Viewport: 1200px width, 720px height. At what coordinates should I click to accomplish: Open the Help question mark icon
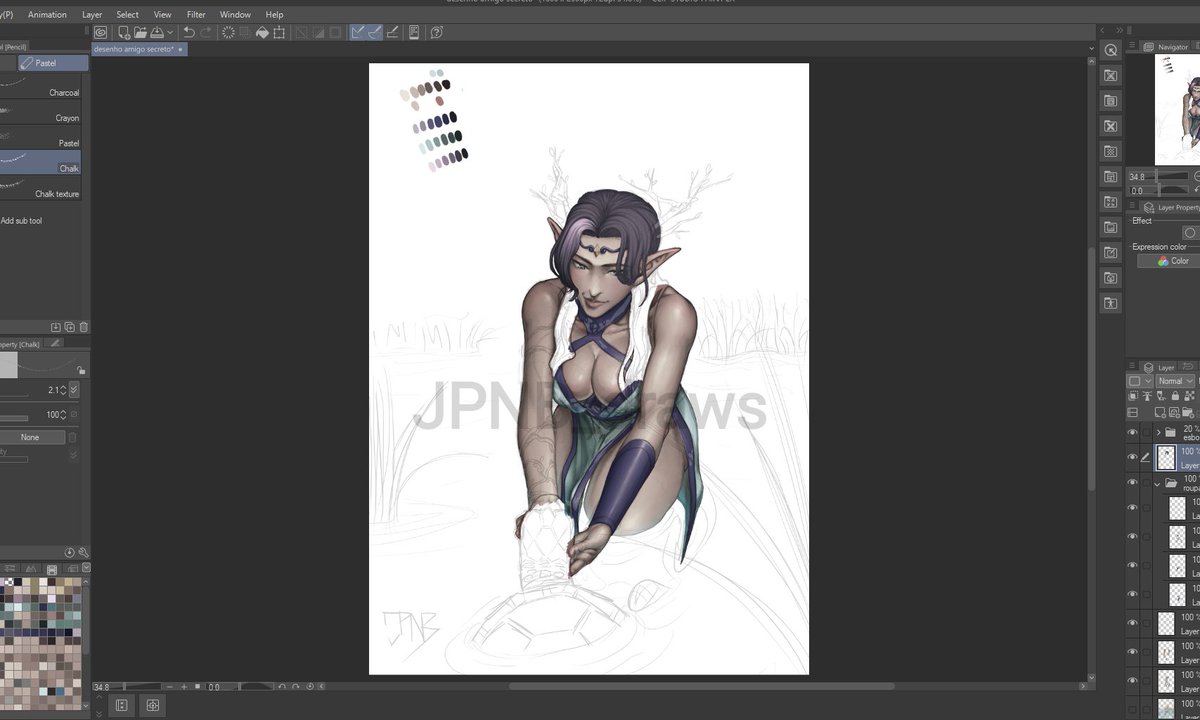pos(437,32)
